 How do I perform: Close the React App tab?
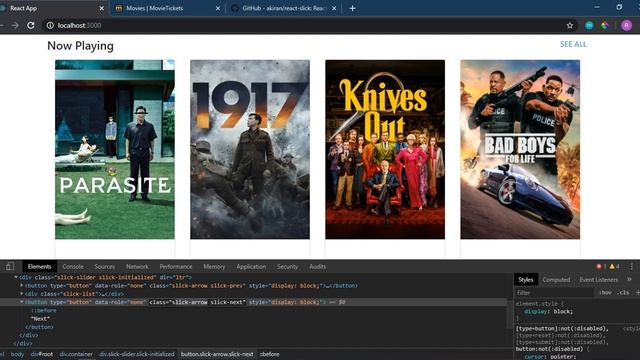102,8
